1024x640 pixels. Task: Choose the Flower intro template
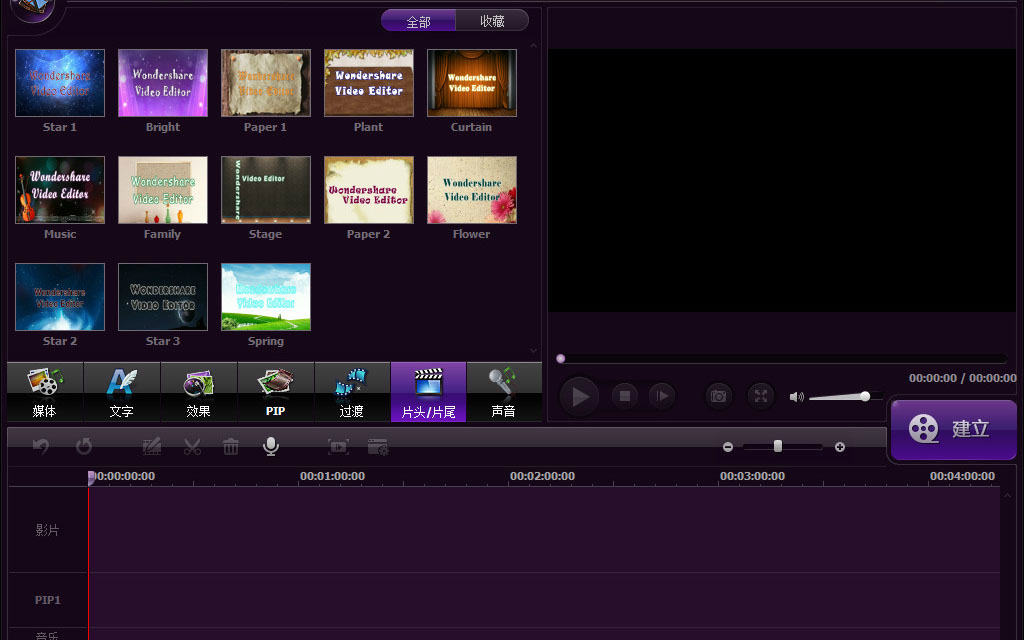coord(472,190)
